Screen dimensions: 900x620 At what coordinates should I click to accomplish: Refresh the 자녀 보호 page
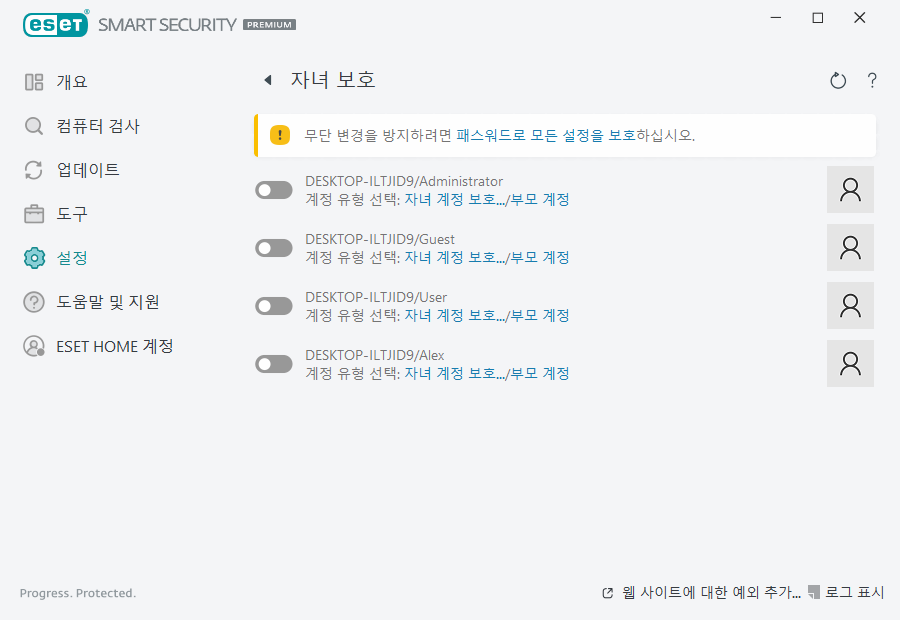click(x=838, y=80)
